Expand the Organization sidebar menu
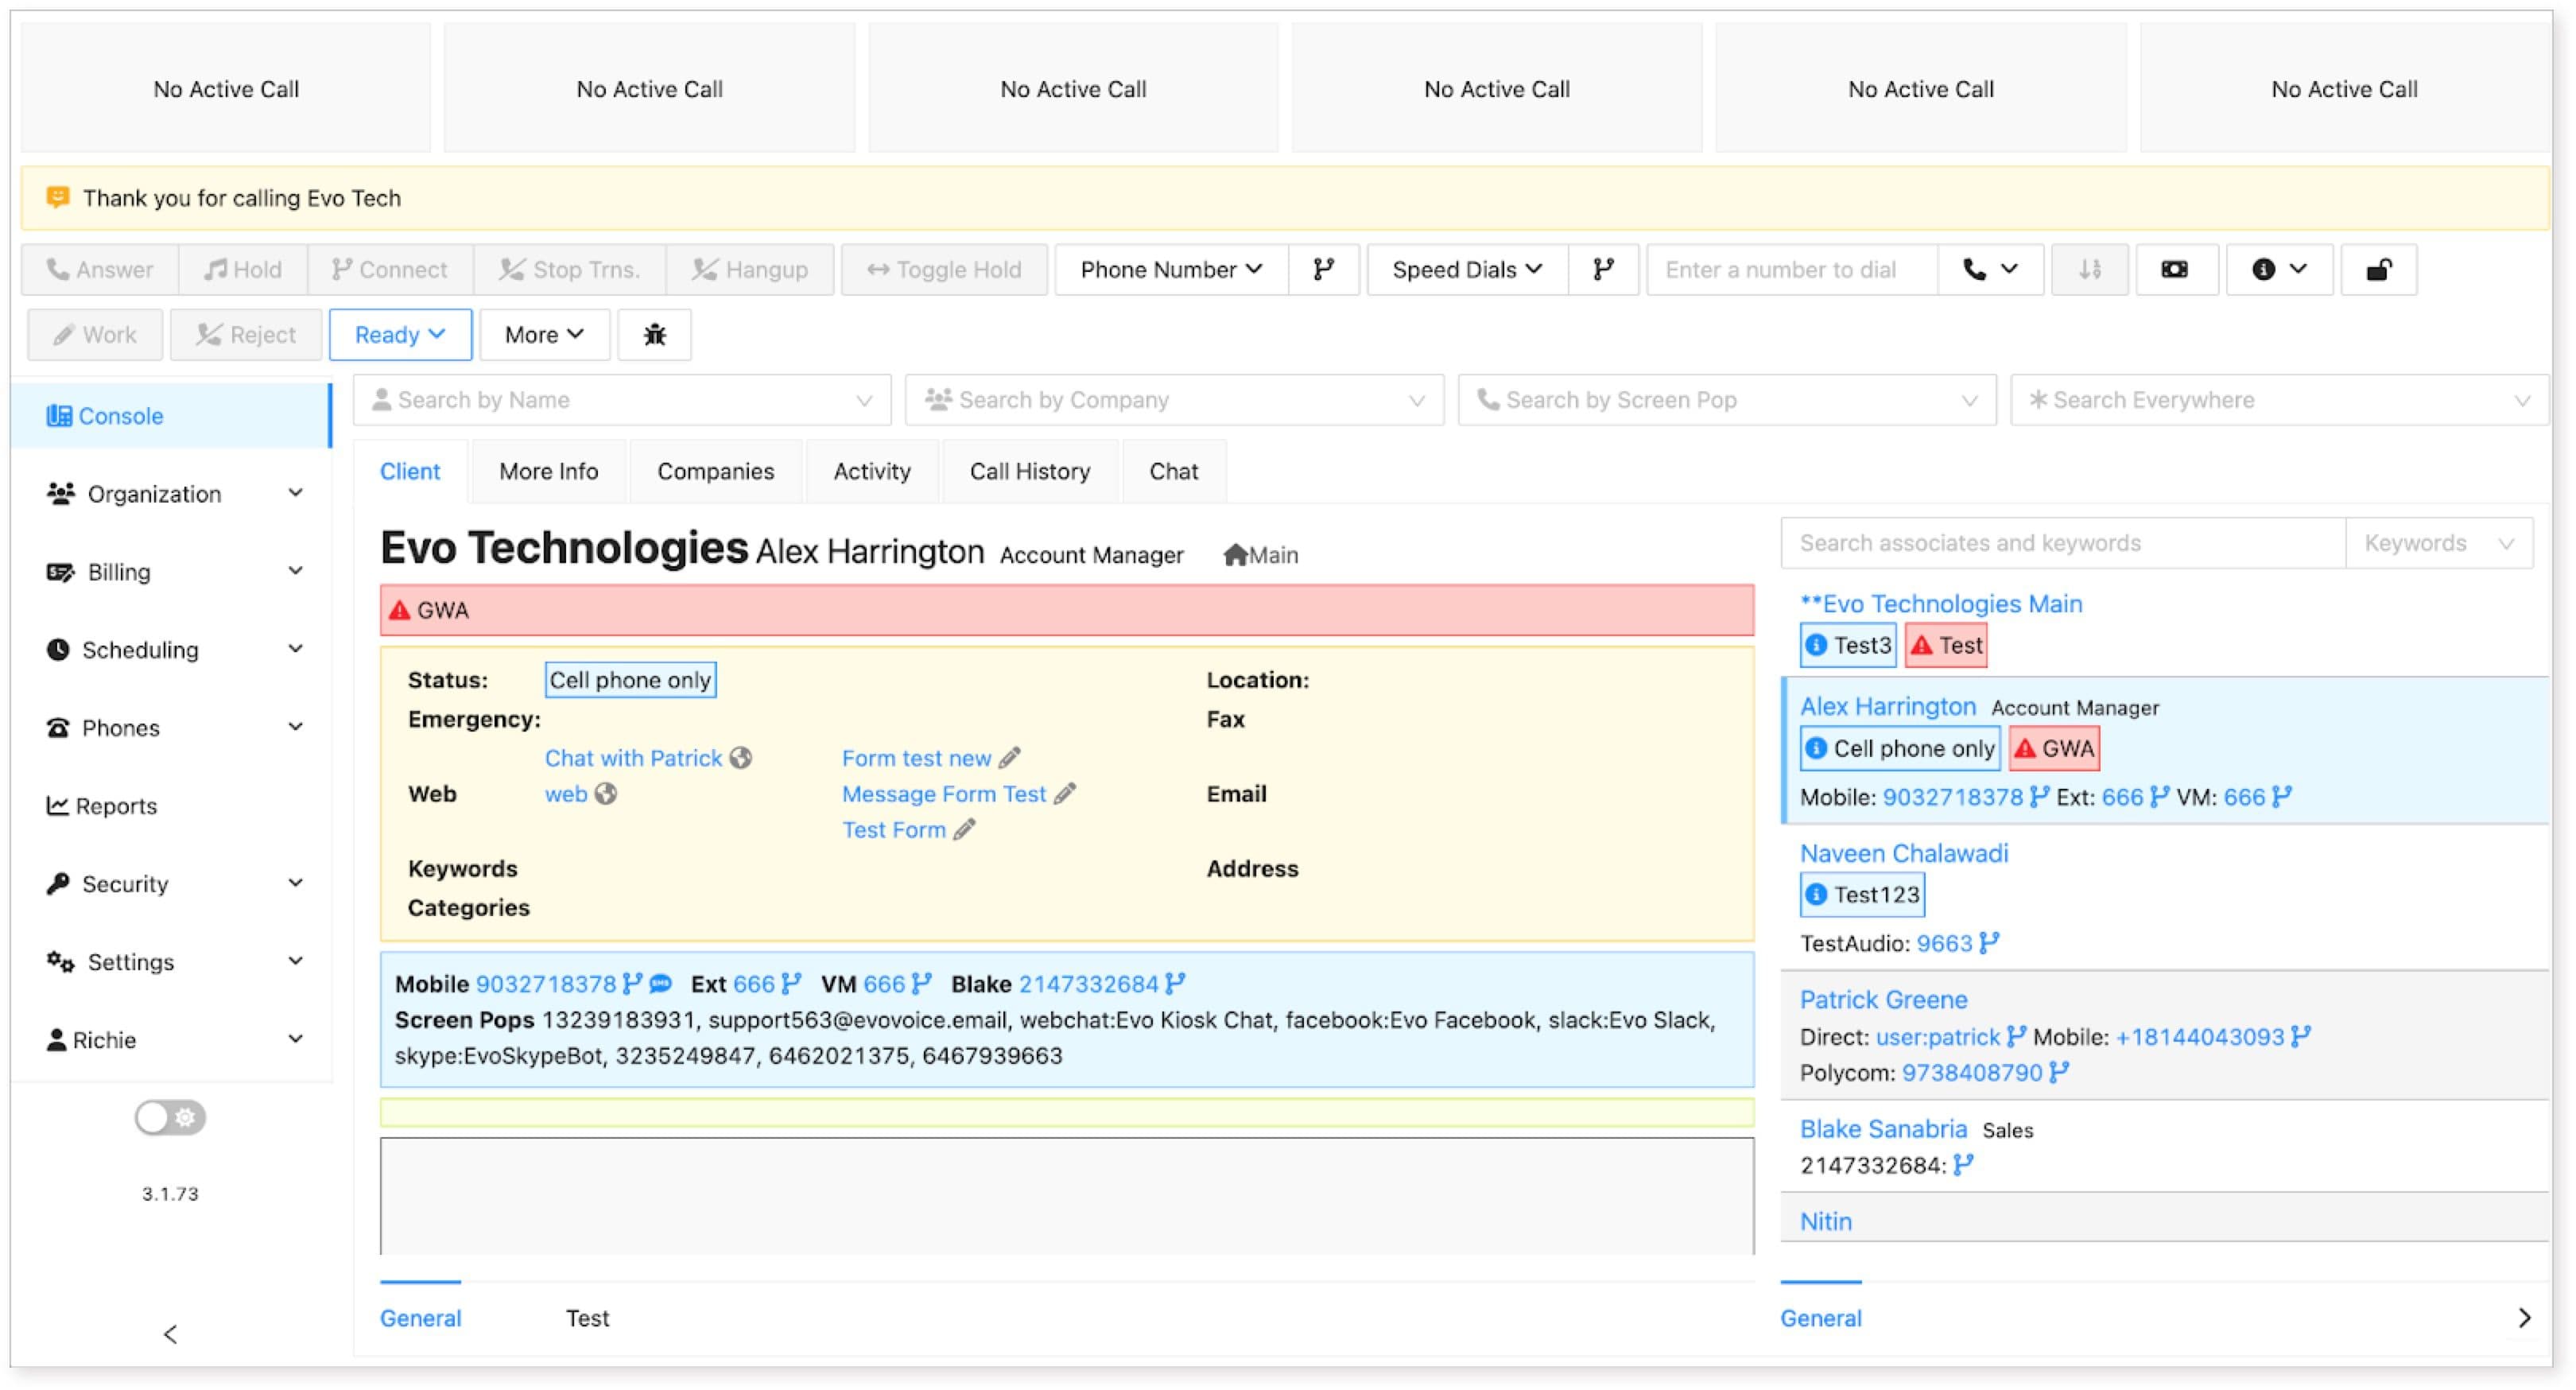Screen dimensions: 2576x1390 (x=172, y=493)
